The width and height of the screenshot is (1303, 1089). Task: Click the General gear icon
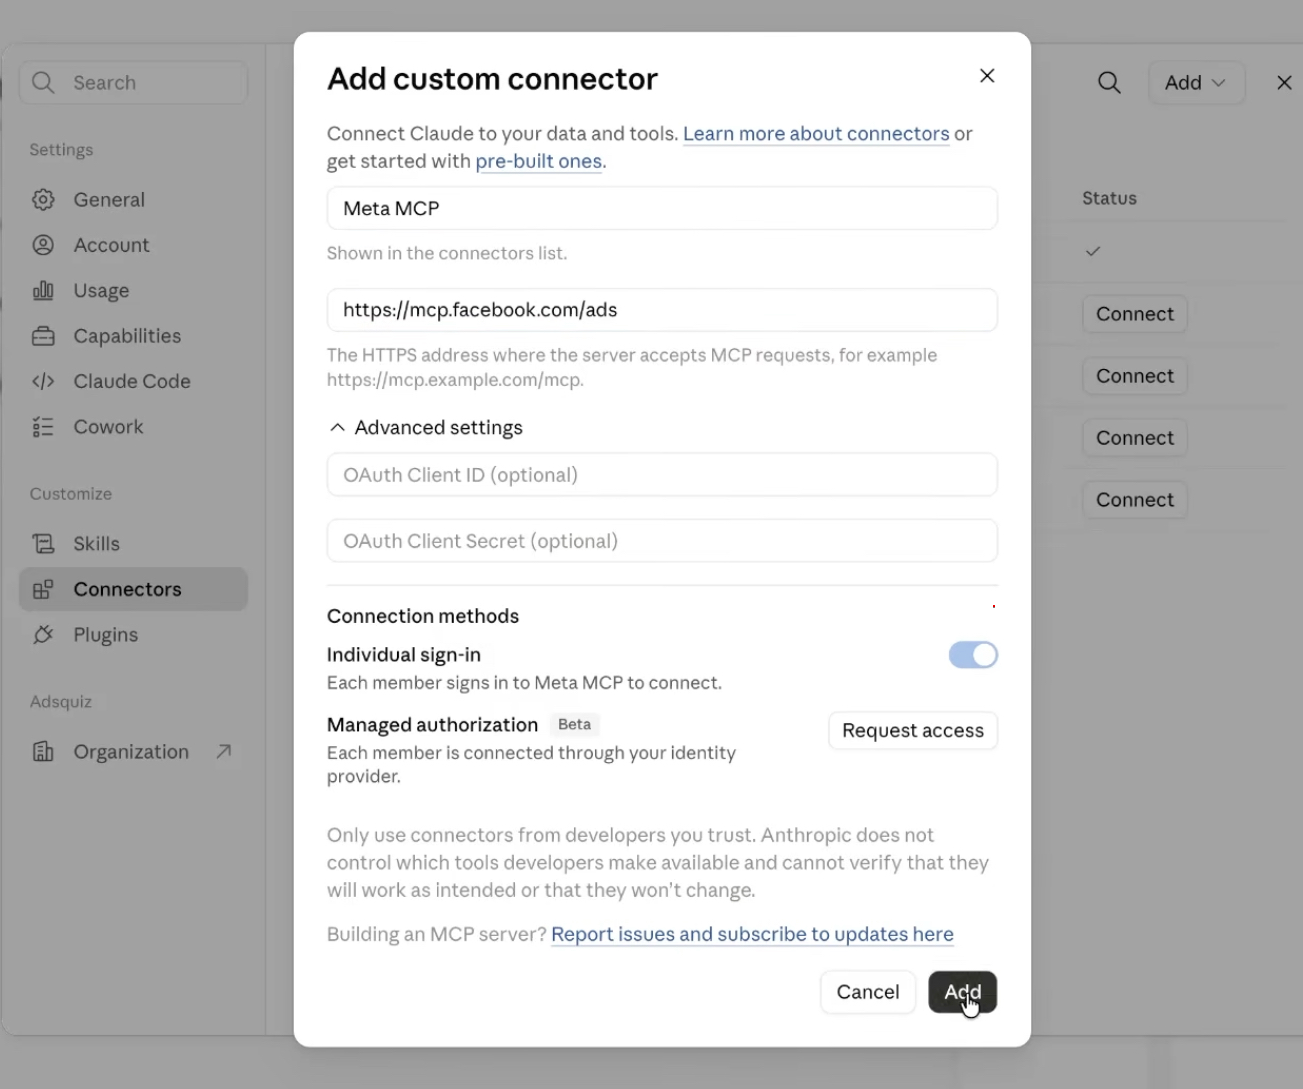click(x=43, y=200)
